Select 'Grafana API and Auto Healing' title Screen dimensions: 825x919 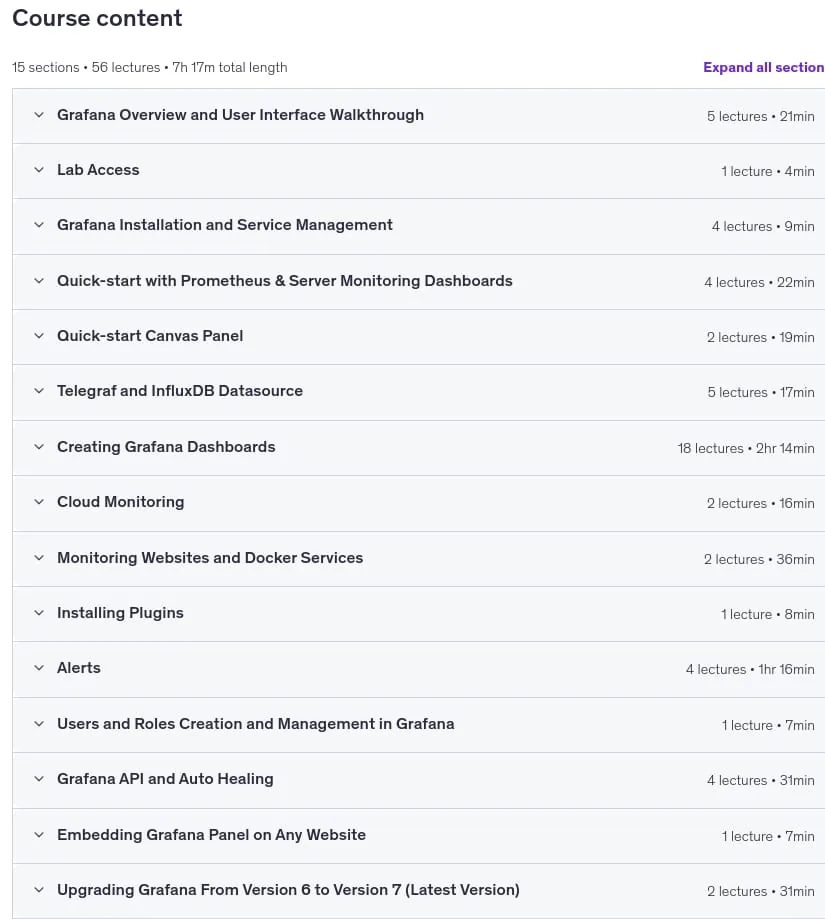pyautogui.click(x=165, y=779)
